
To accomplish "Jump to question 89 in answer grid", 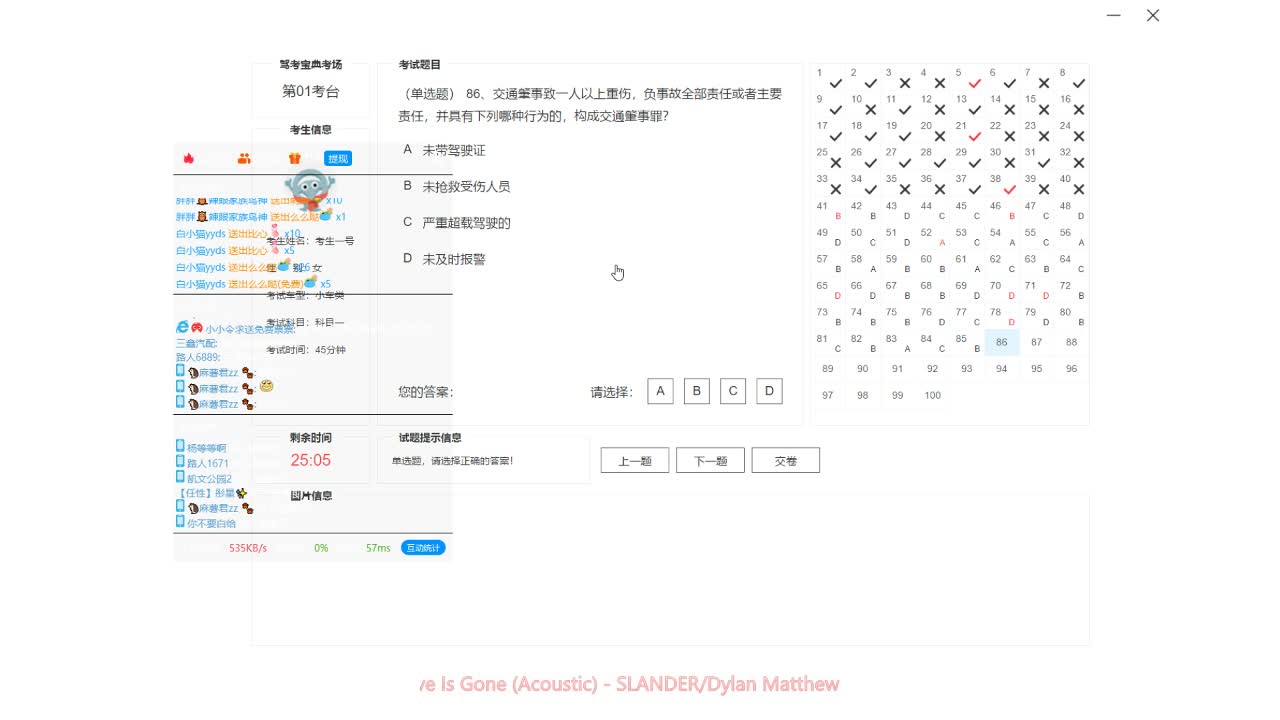I will (828, 369).
